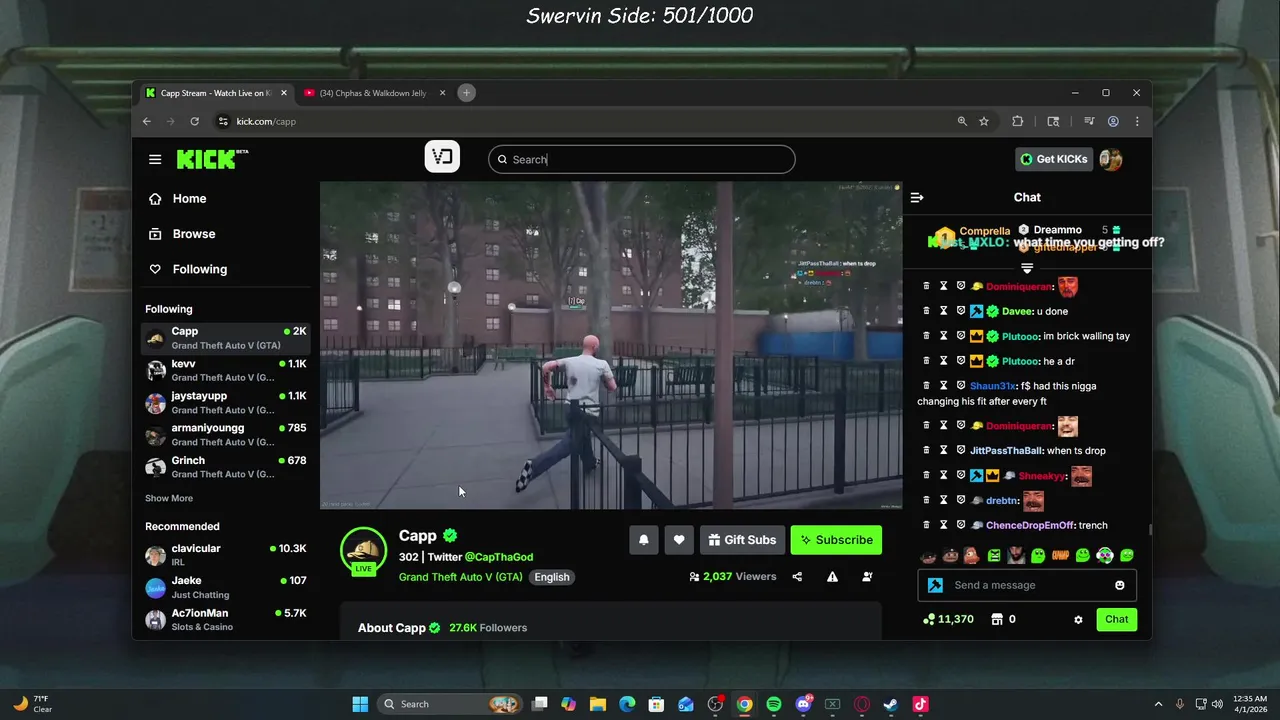The width and height of the screenshot is (1280, 720).
Task: Expand pinned message chevron in chat
Action: (x=1027, y=268)
